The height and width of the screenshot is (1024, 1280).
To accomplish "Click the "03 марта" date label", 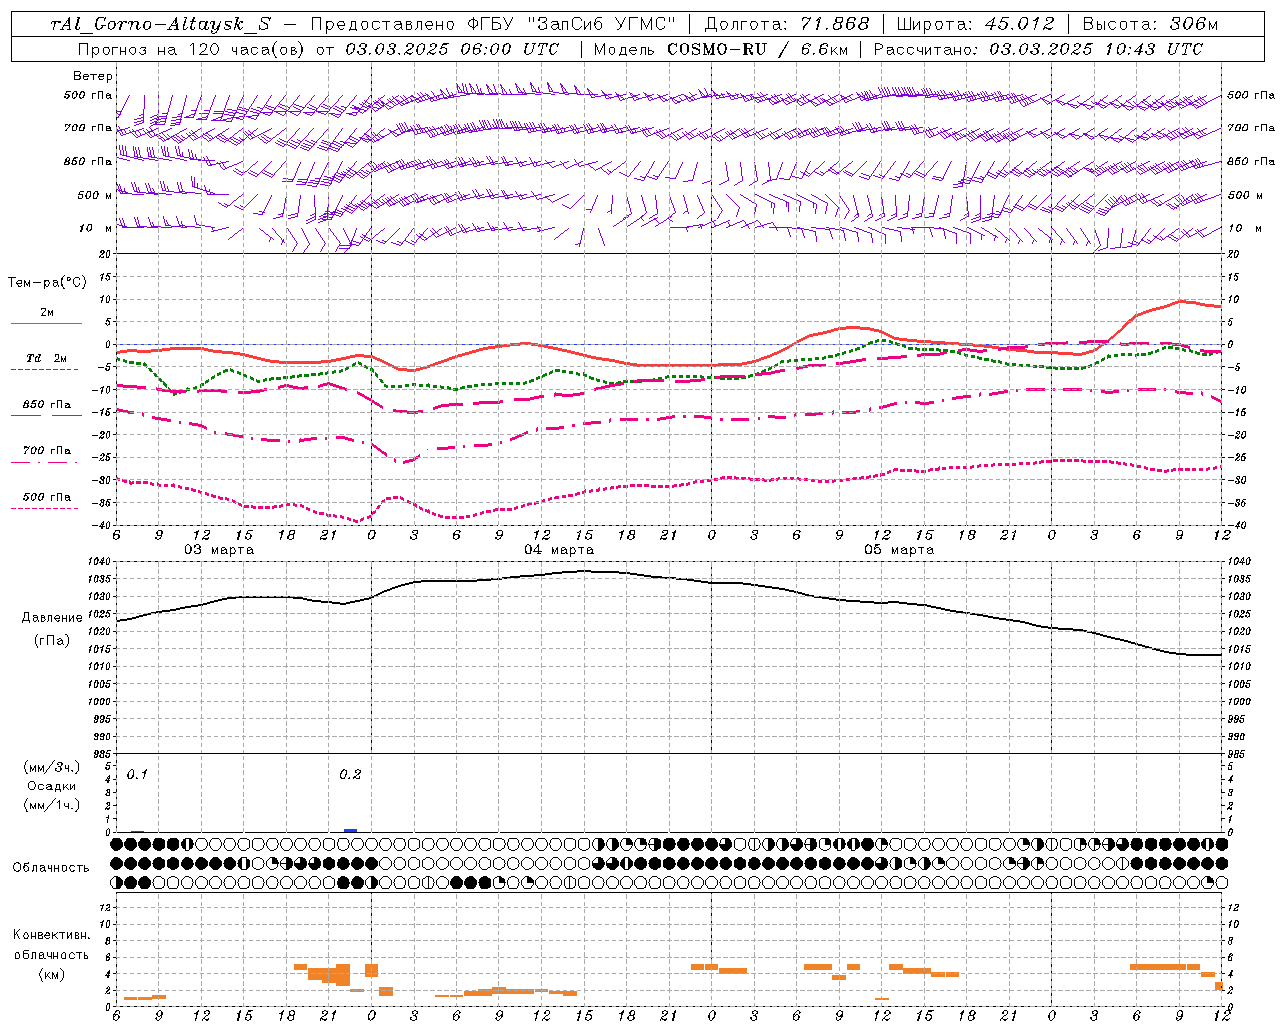I will click(219, 550).
